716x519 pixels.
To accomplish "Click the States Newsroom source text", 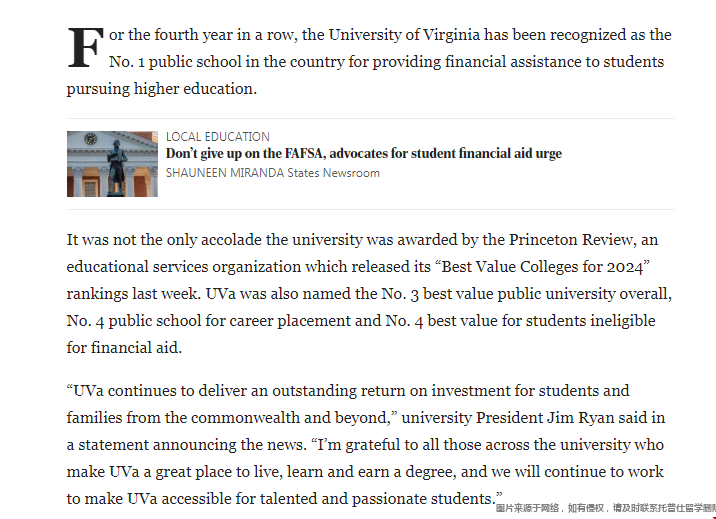I will pyautogui.click(x=333, y=173).
